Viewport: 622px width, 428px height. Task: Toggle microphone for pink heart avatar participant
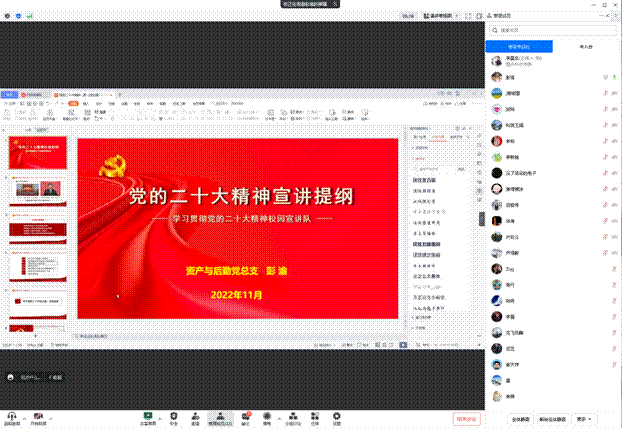click(x=605, y=109)
